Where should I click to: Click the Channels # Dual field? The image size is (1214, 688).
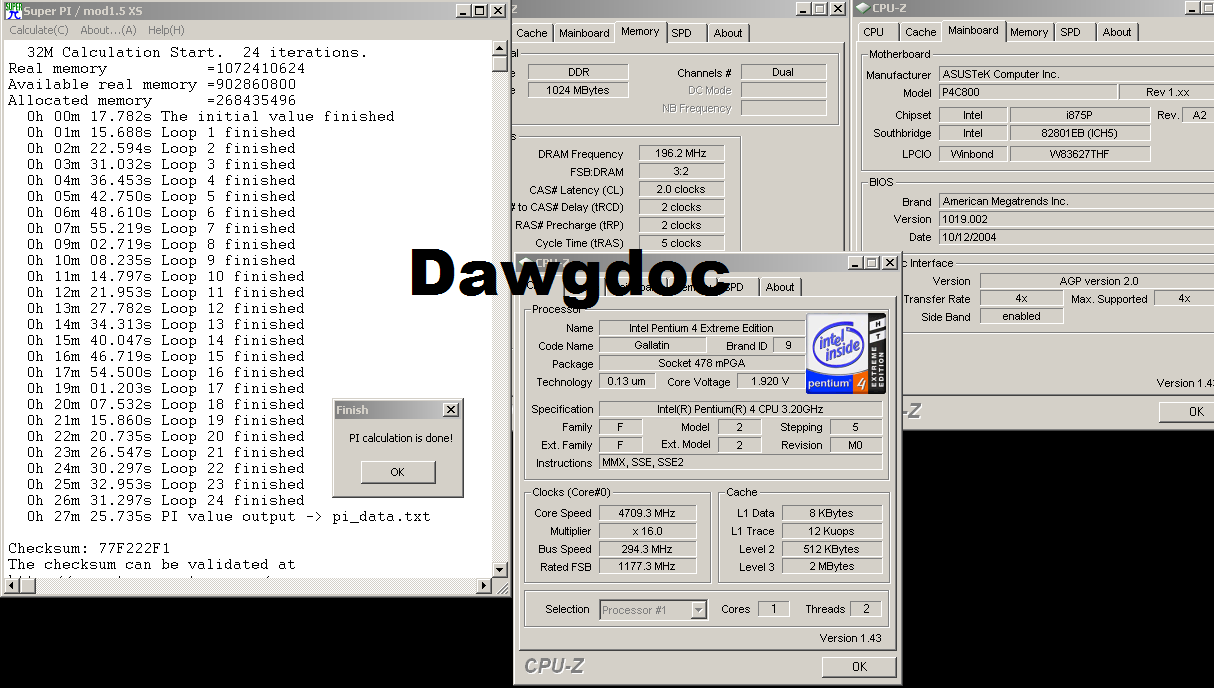[x=783, y=73]
